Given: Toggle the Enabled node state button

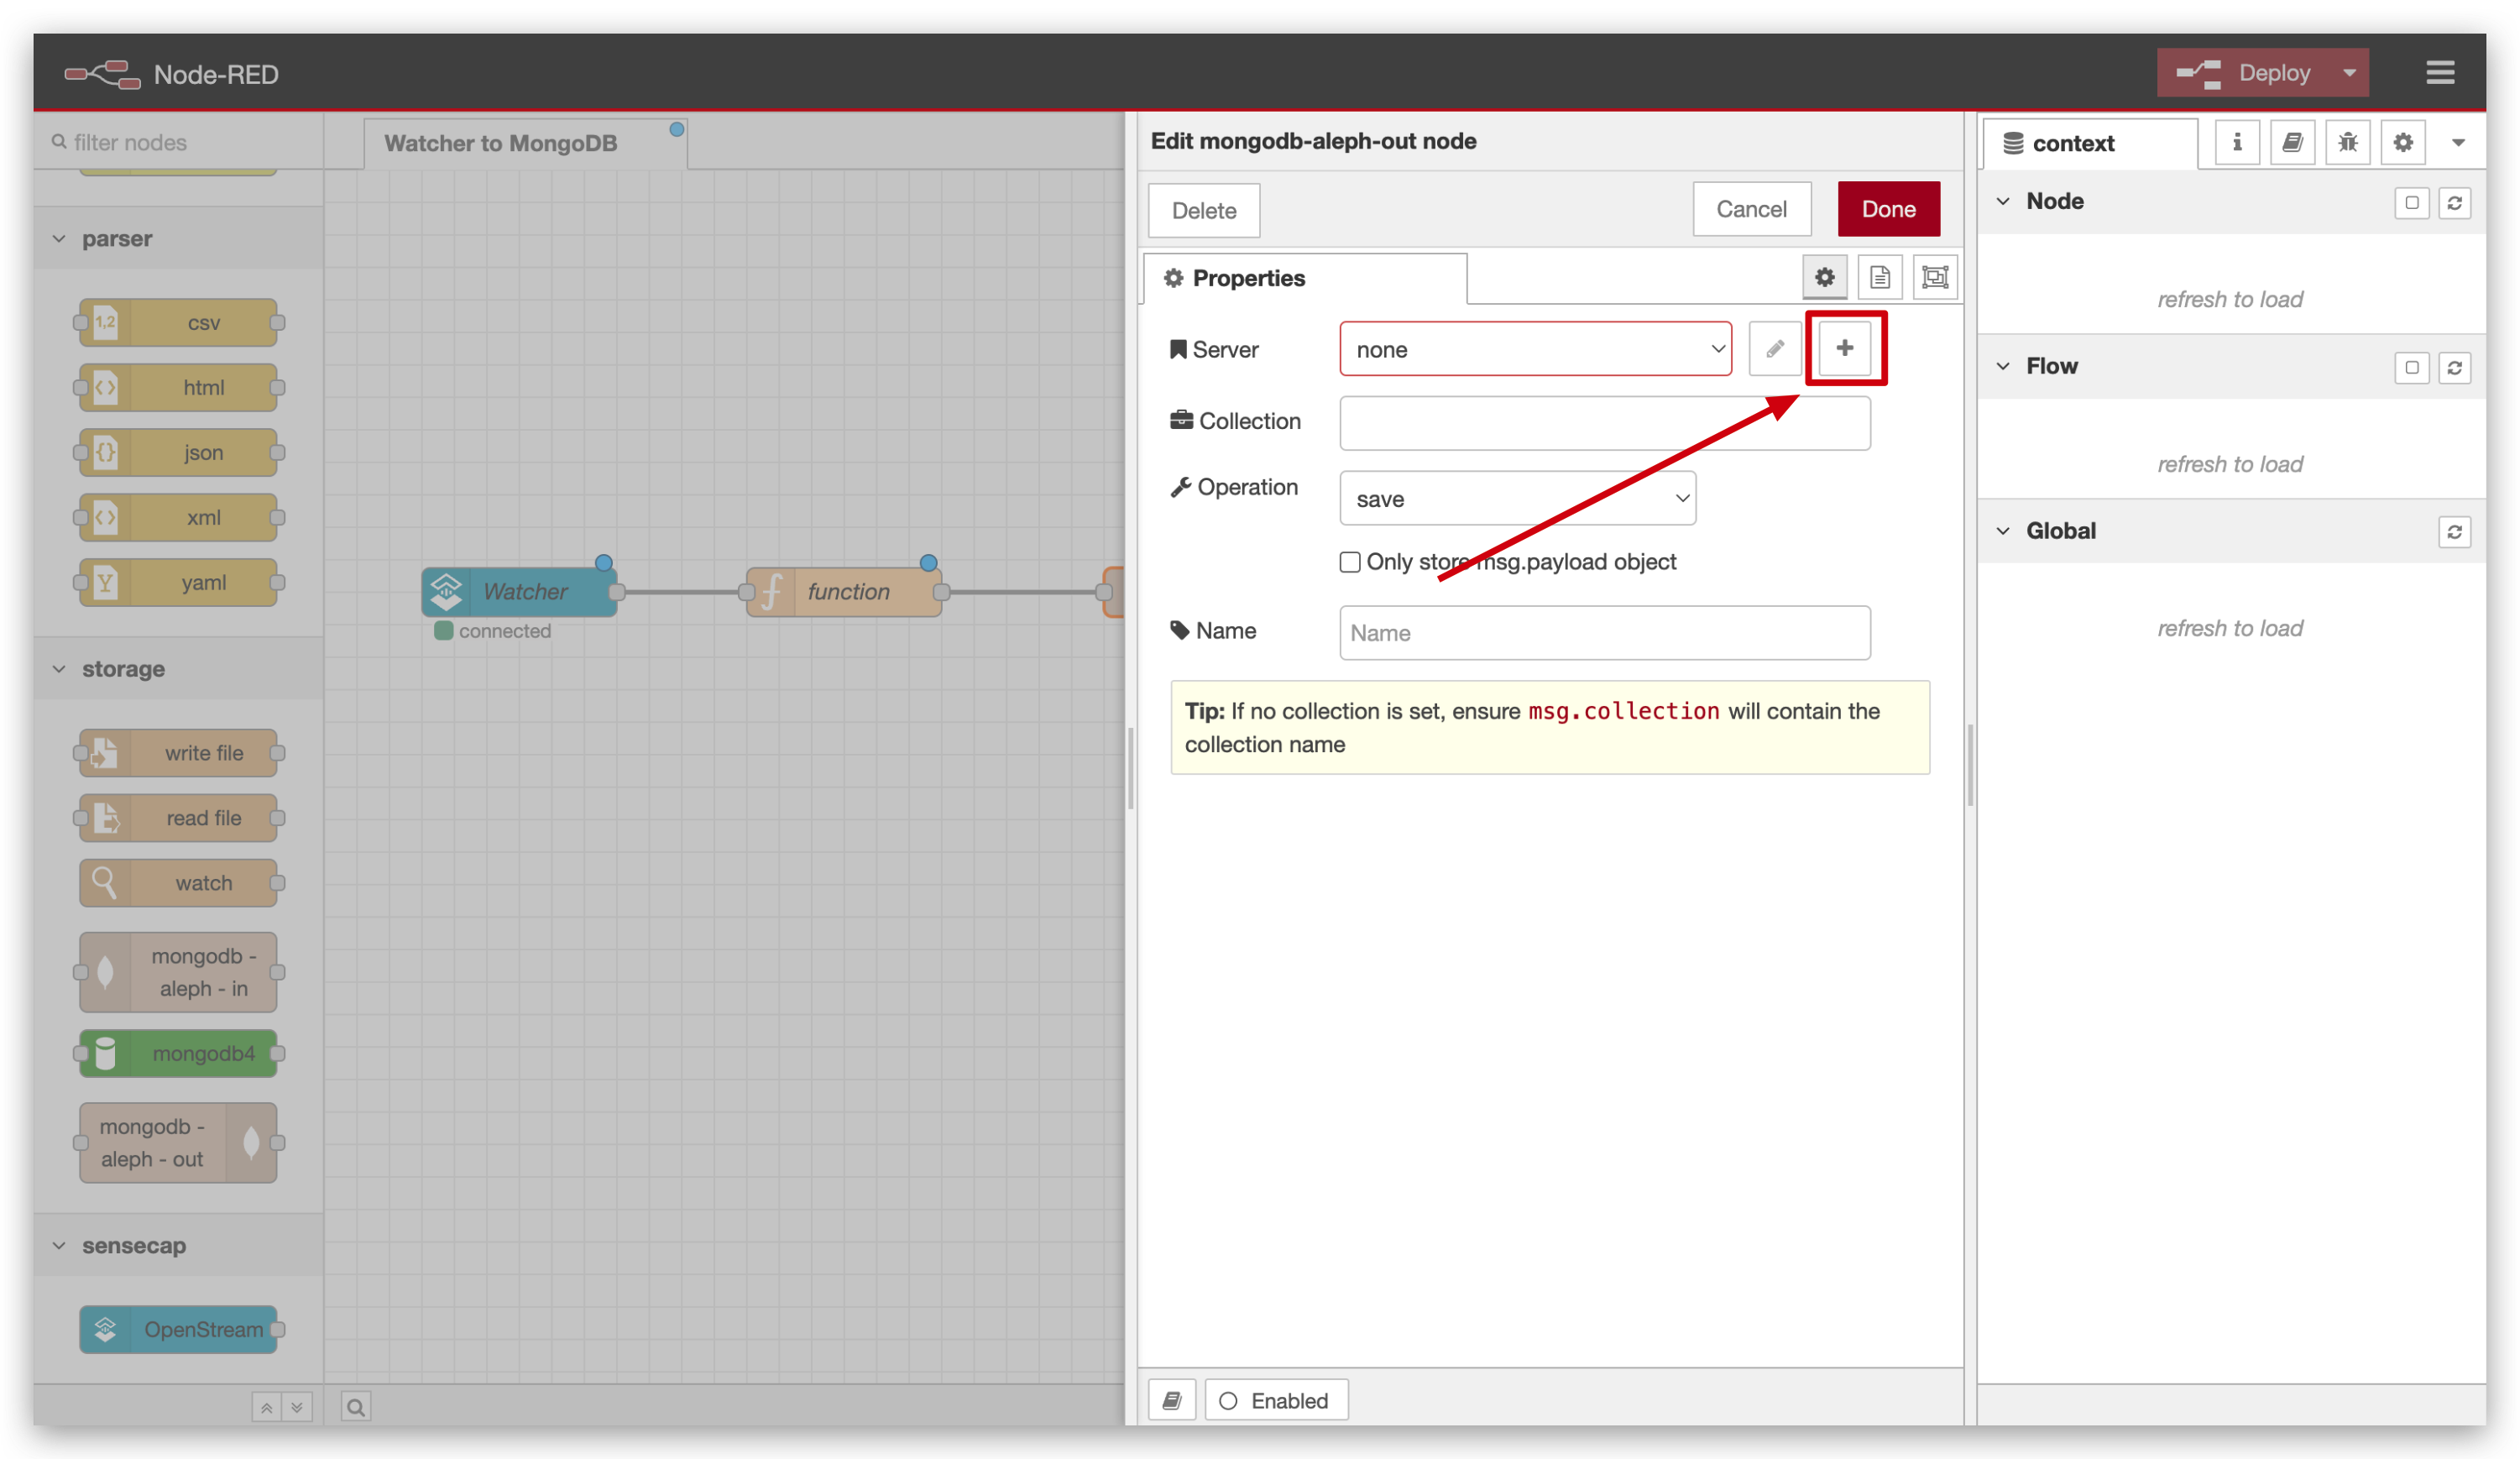Looking at the screenshot, I should (1276, 1400).
